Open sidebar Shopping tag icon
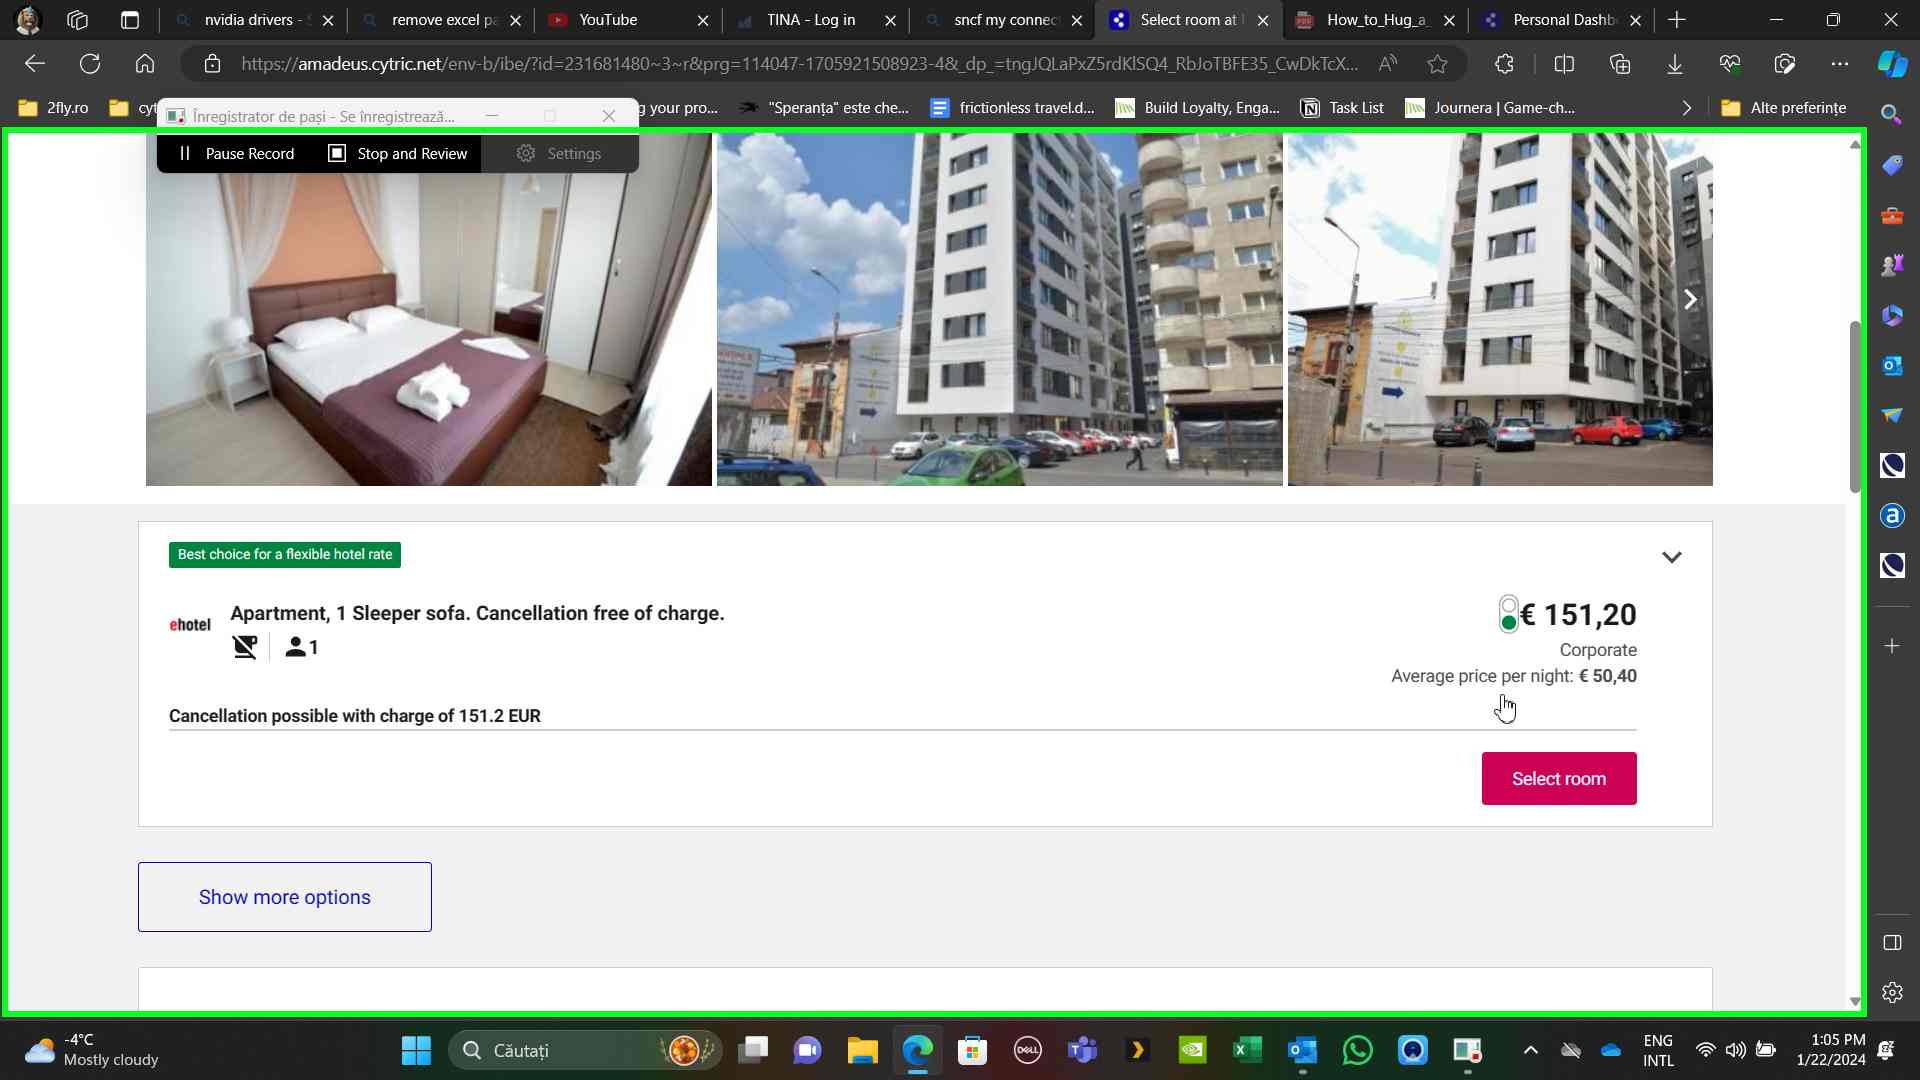Viewport: 1920px width, 1080px height. 1891,165
